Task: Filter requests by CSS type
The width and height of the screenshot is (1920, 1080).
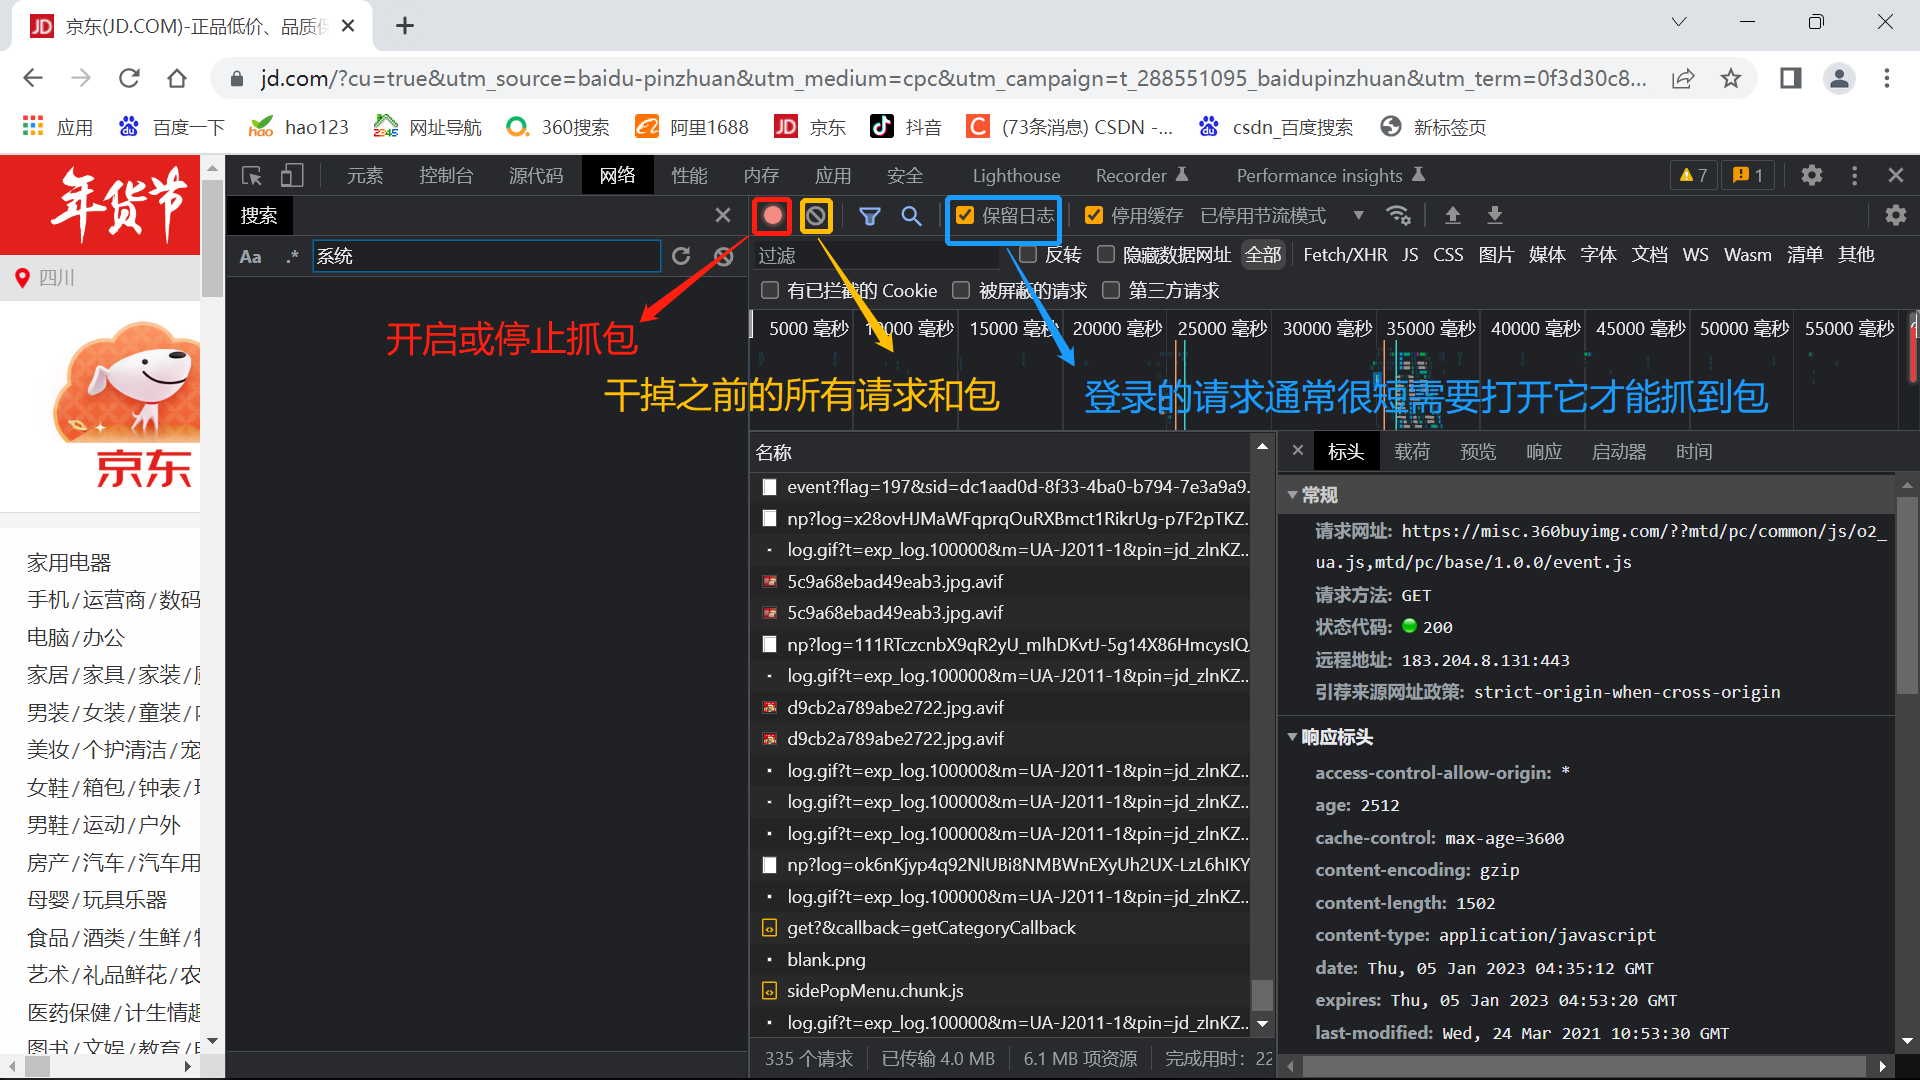Action: coord(1448,255)
